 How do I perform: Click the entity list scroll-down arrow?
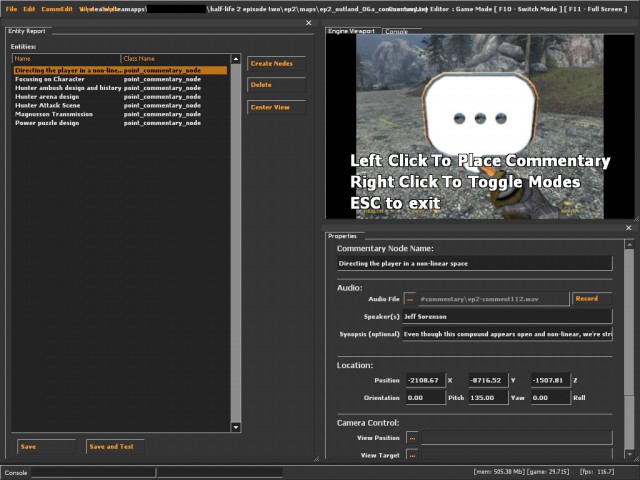coord(236,427)
